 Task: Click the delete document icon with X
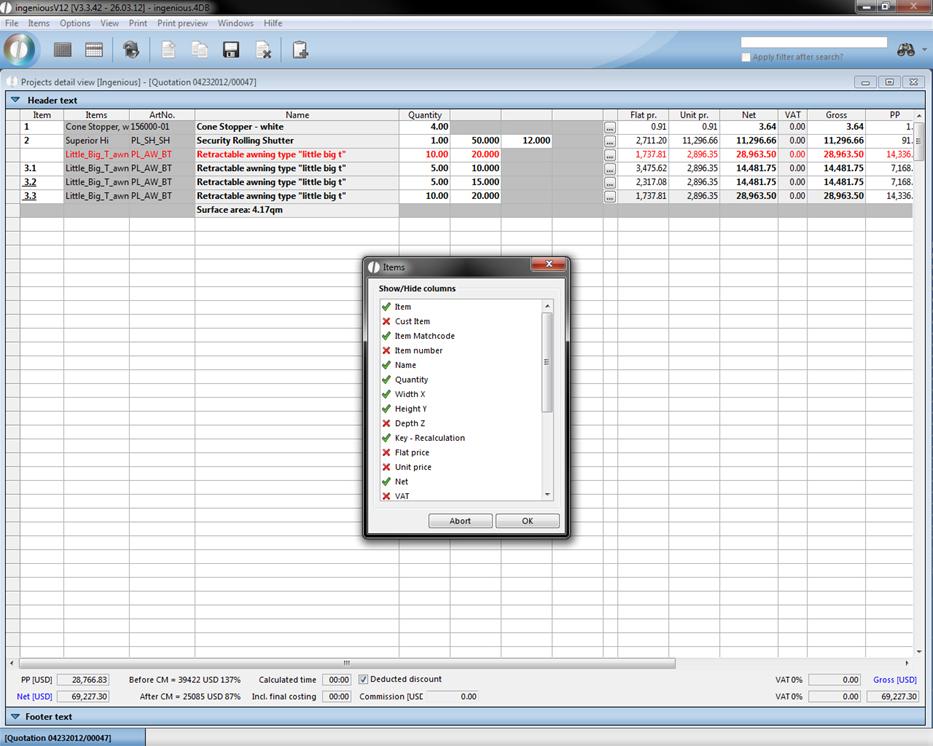(x=263, y=50)
